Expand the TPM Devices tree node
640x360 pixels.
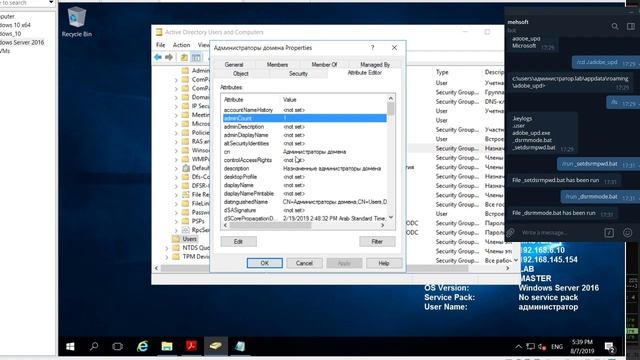pyautogui.click(x=167, y=257)
